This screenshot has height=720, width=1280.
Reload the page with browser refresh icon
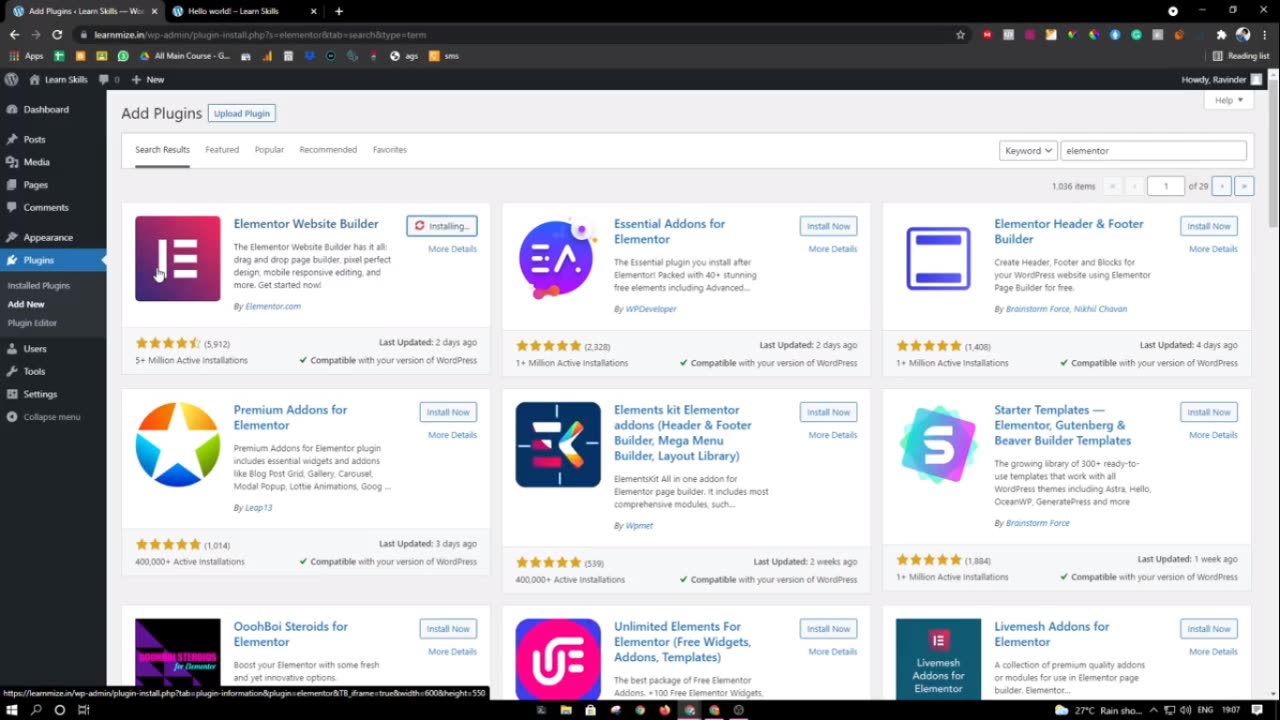click(57, 34)
